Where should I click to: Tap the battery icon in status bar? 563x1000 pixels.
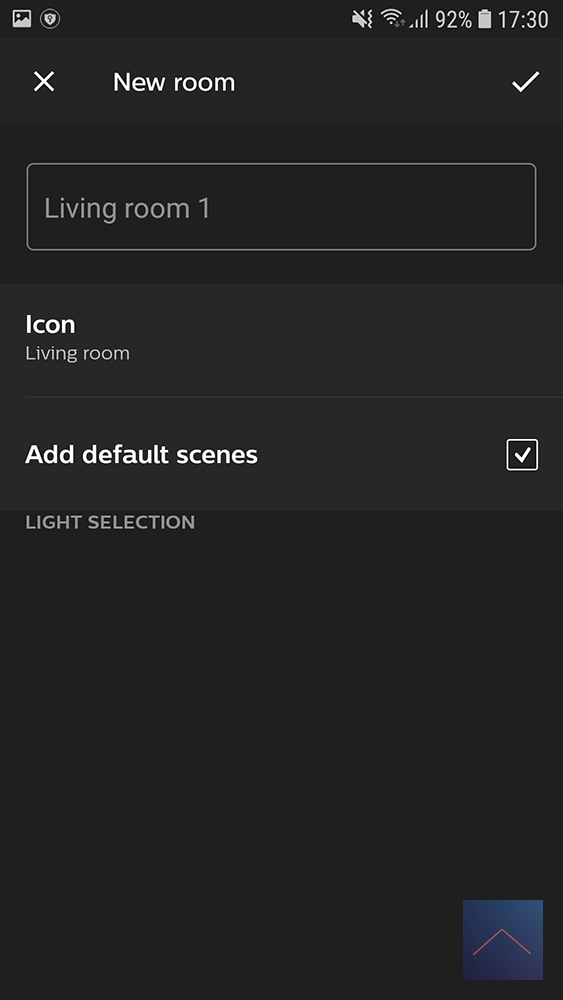485,19
